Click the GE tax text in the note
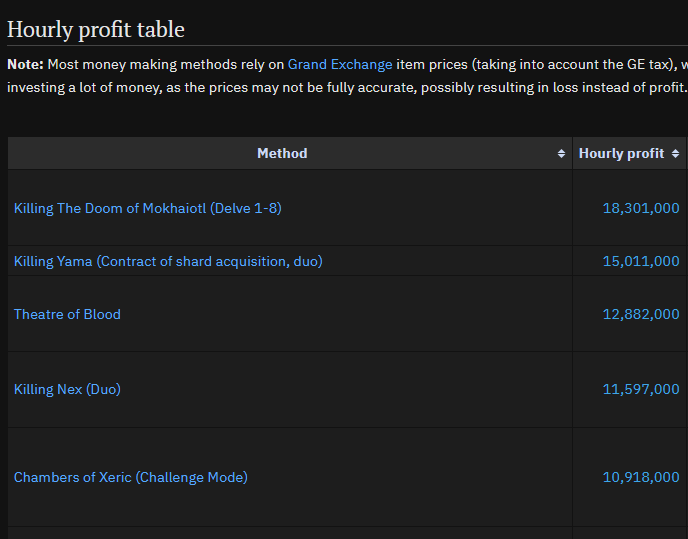 click(x=637, y=64)
